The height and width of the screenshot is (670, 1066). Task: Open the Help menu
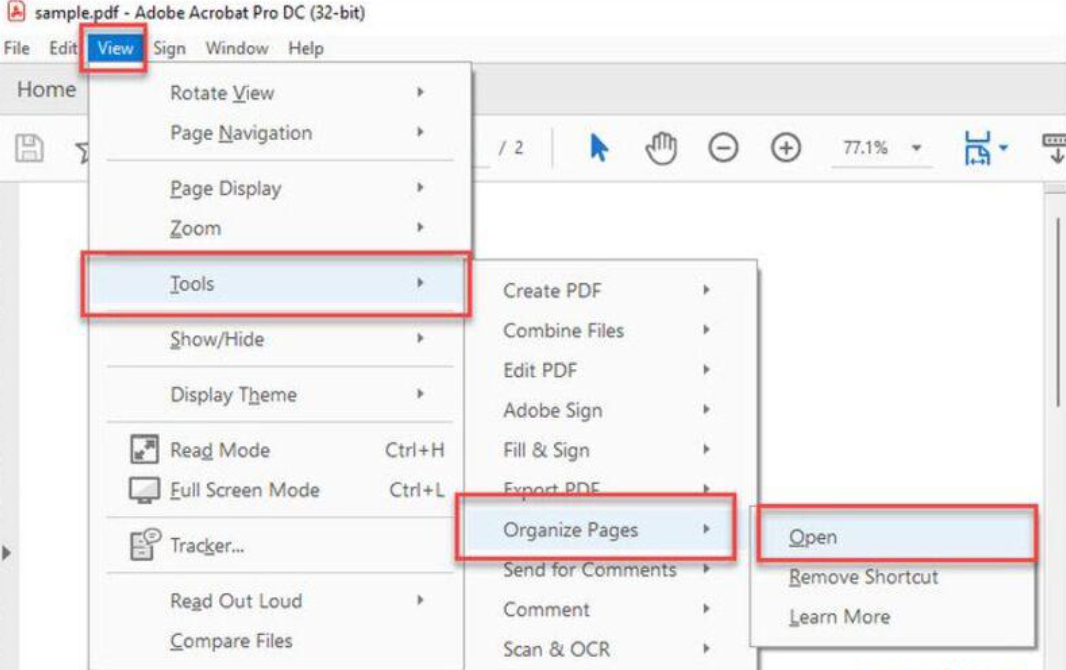click(306, 48)
